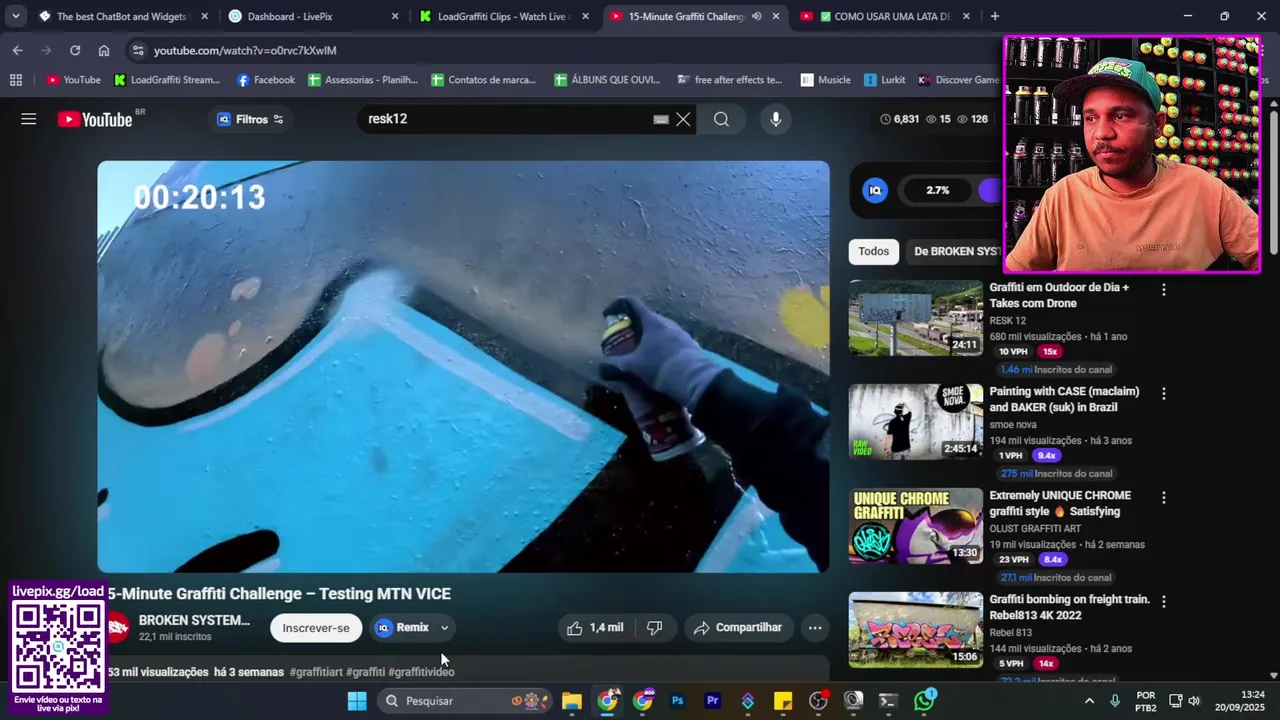
Task: Reload the page
Action: click(75, 50)
